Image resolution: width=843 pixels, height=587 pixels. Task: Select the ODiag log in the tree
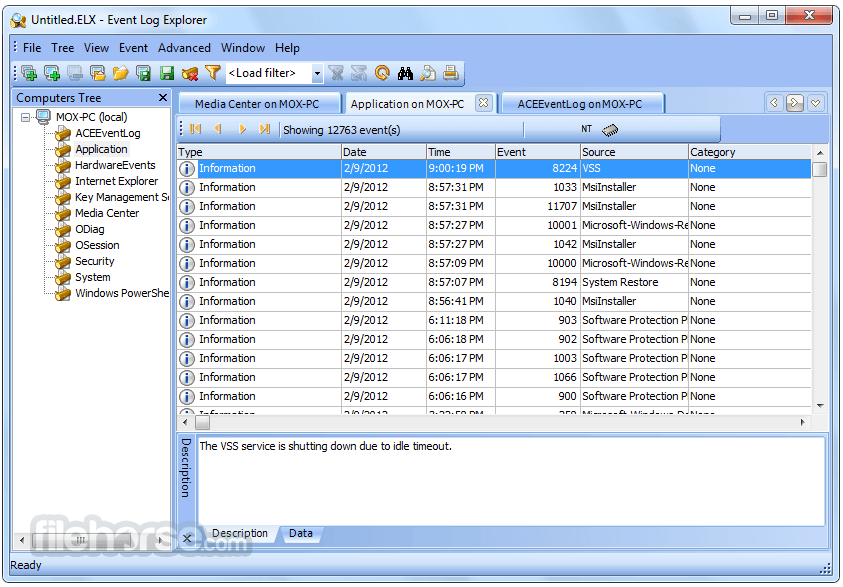click(x=90, y=229)
